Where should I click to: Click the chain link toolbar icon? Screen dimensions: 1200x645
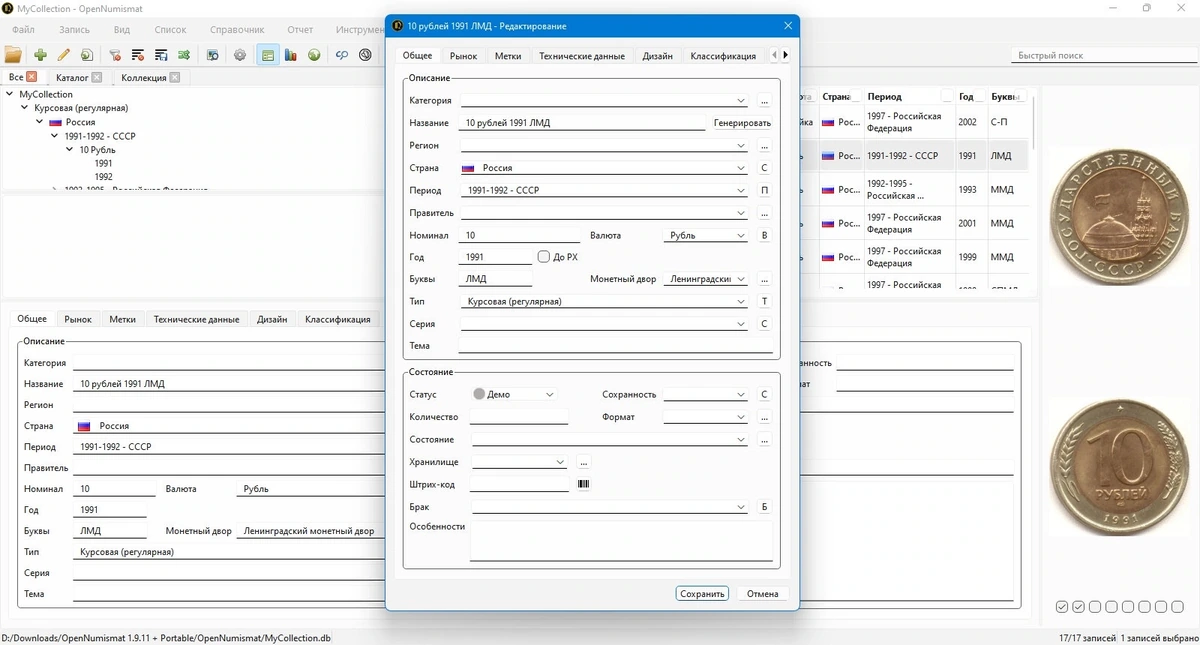341,55
